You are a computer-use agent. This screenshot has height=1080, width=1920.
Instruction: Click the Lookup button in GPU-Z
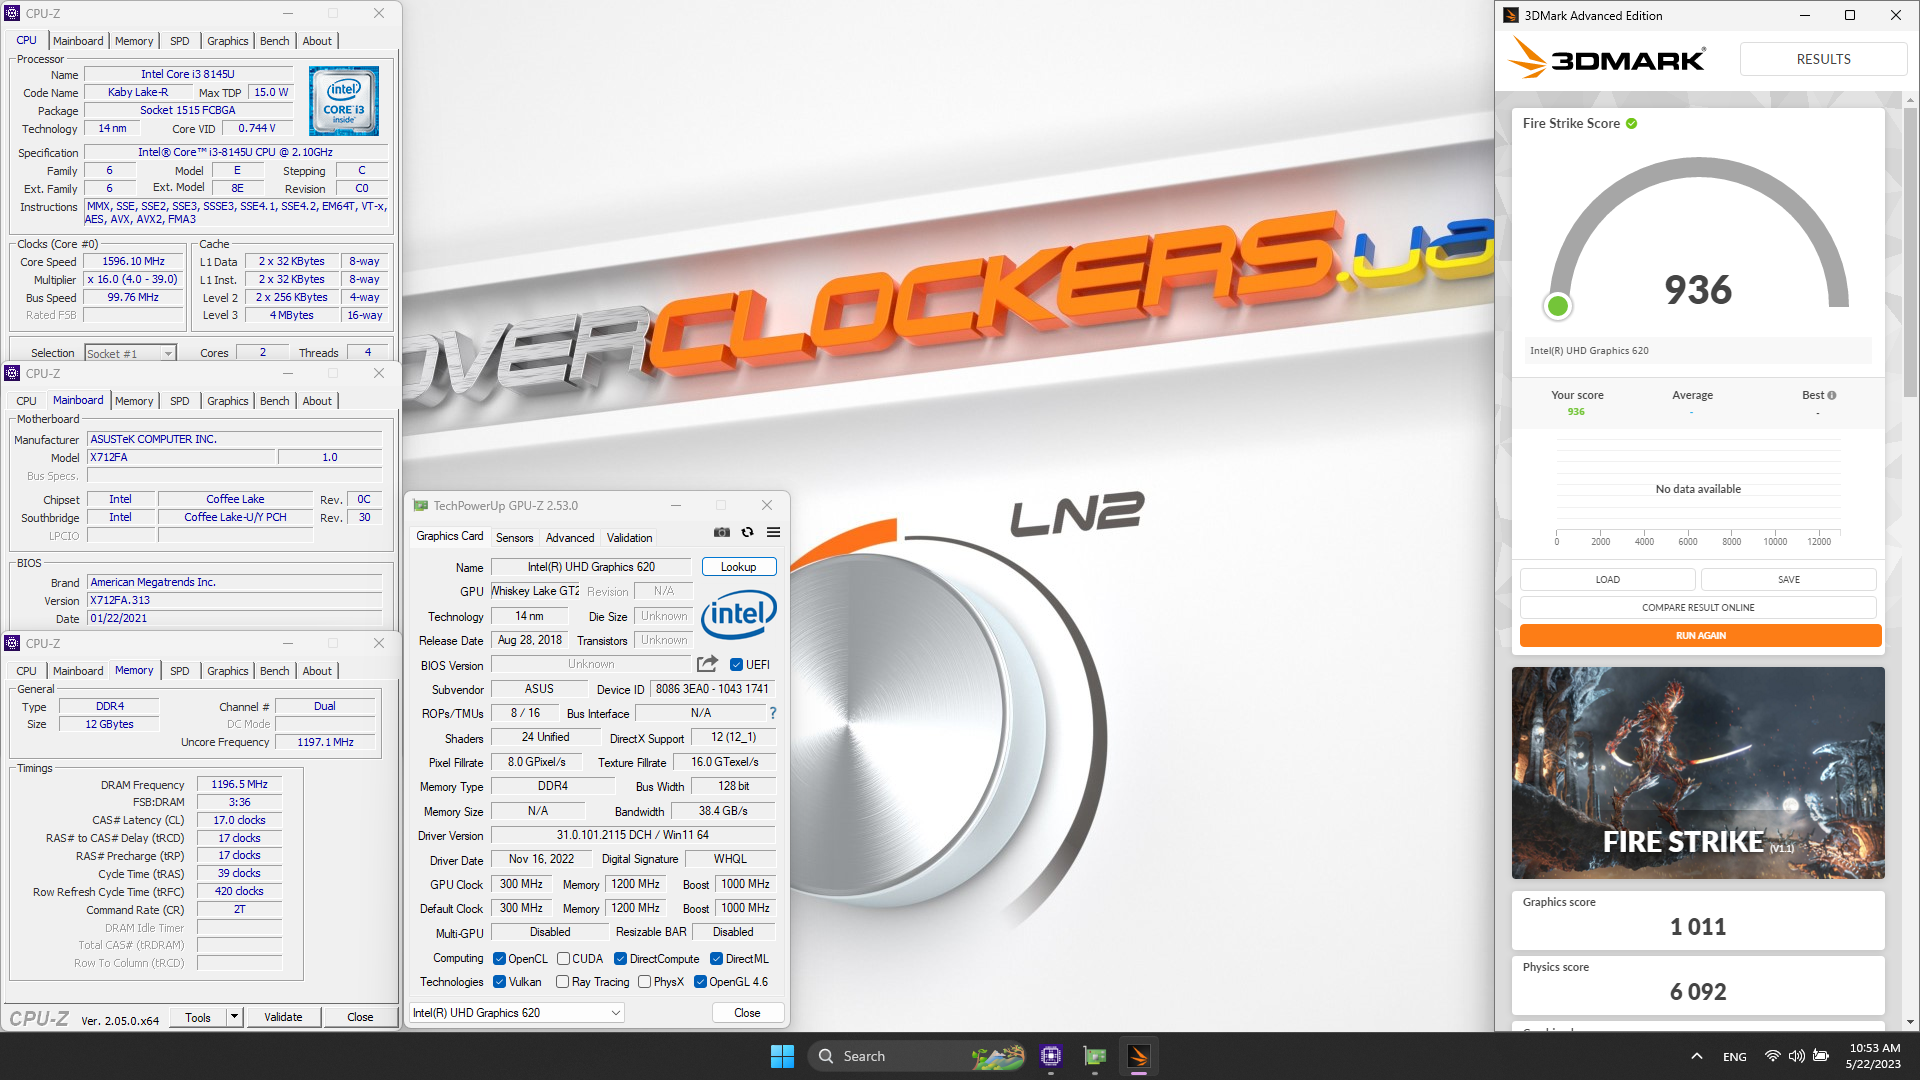click(739, 567)
